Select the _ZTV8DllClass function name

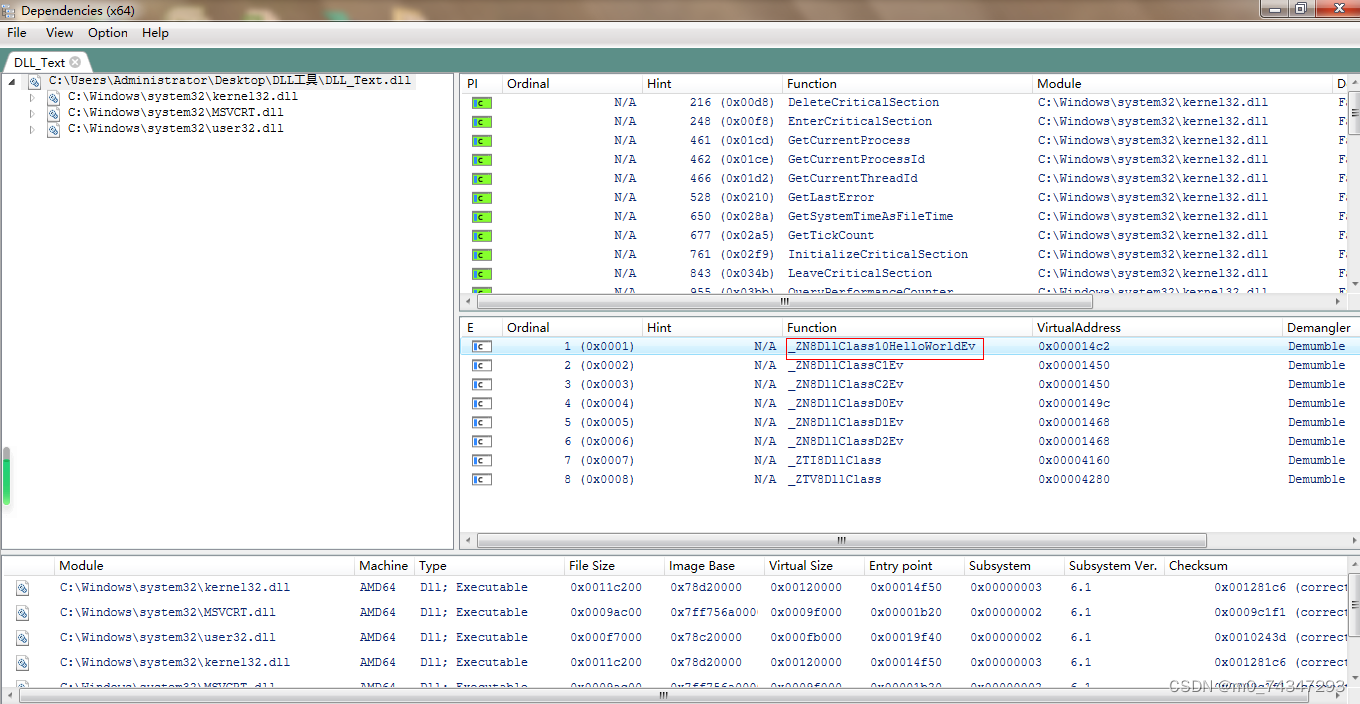tap(834, 480)
